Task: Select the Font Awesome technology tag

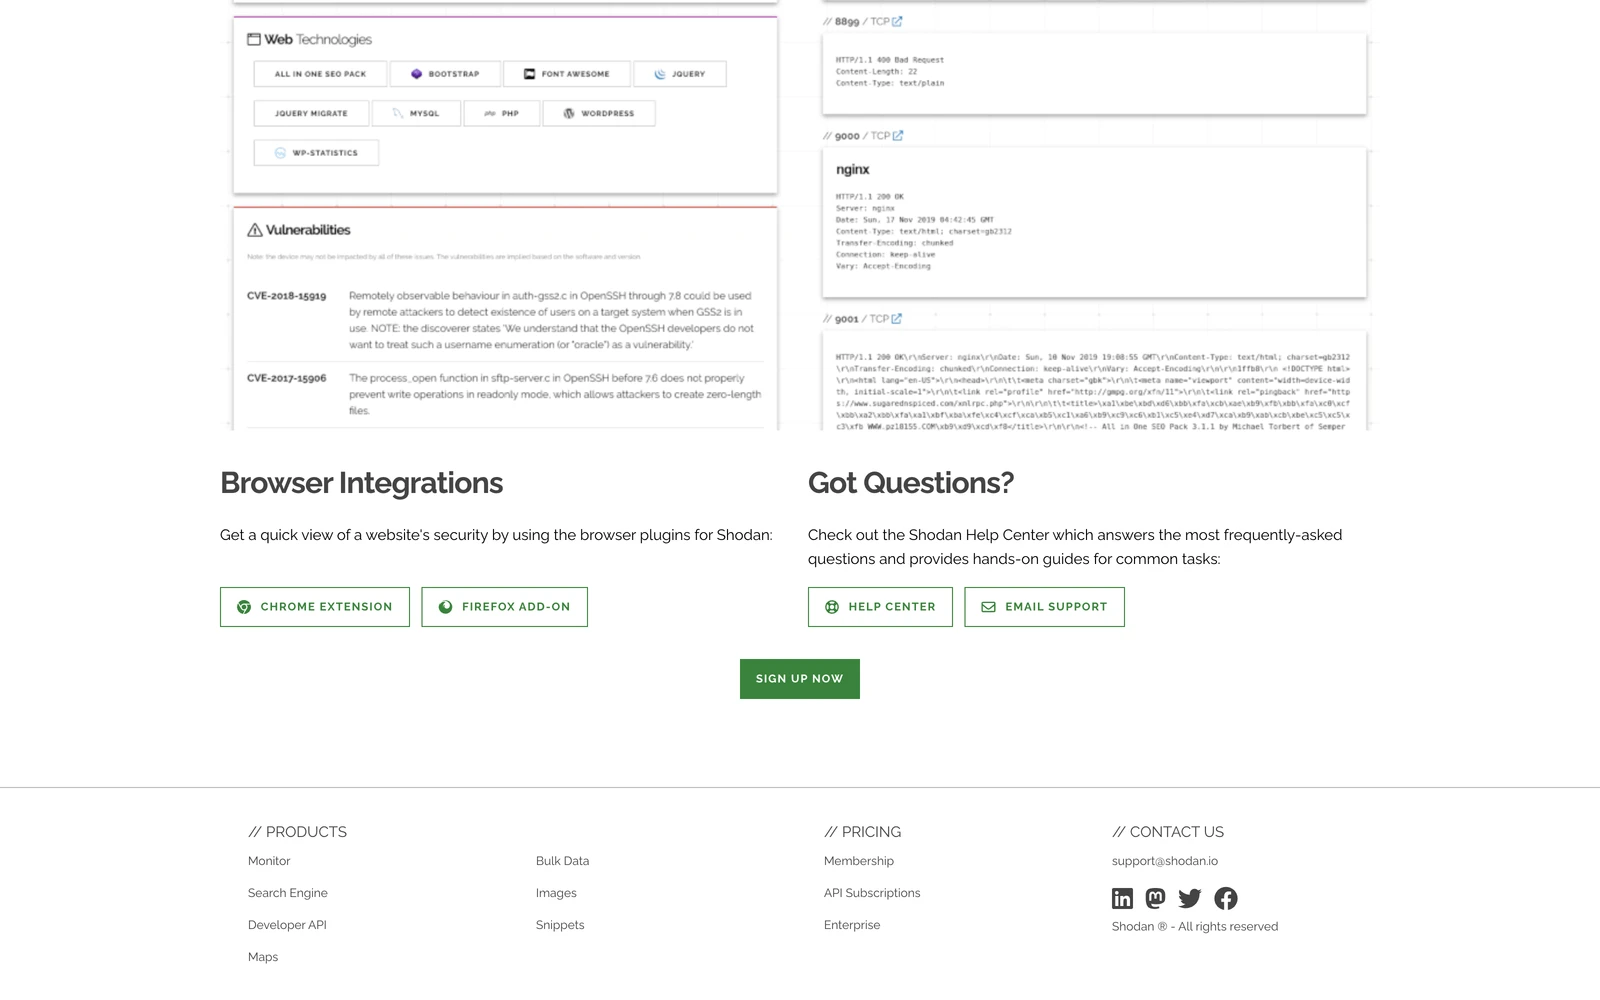Action: (566, 74)
